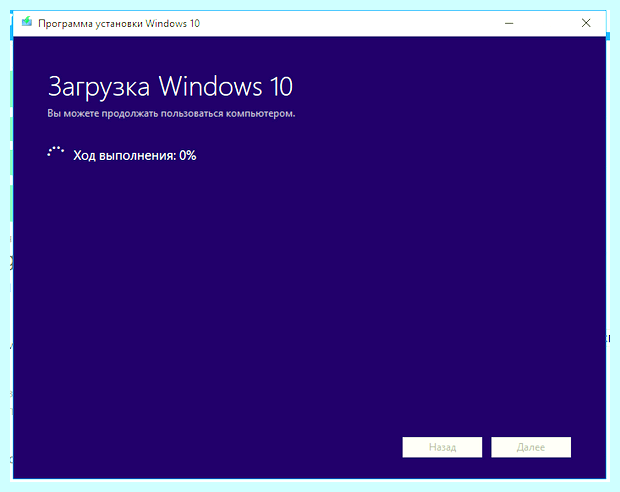Click the word компьютером in the subtitle

(261, 114)
